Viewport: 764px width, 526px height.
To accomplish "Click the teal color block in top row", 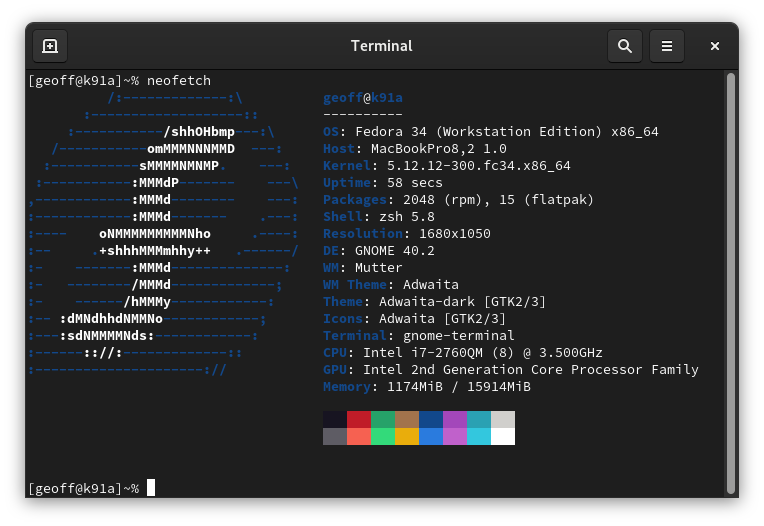I will (479, 419).
